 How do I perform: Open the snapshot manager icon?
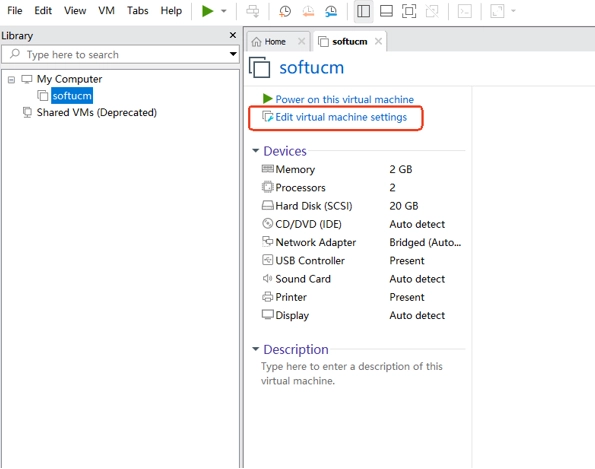point(331,11)
